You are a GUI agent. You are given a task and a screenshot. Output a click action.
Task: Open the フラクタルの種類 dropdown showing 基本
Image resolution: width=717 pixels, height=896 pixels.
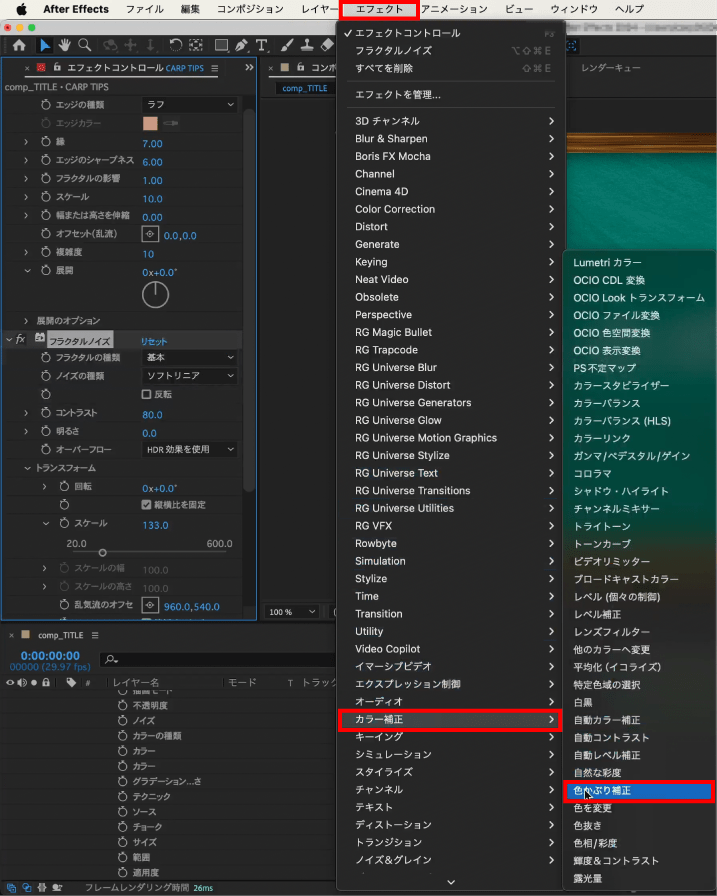pos(189,357)
